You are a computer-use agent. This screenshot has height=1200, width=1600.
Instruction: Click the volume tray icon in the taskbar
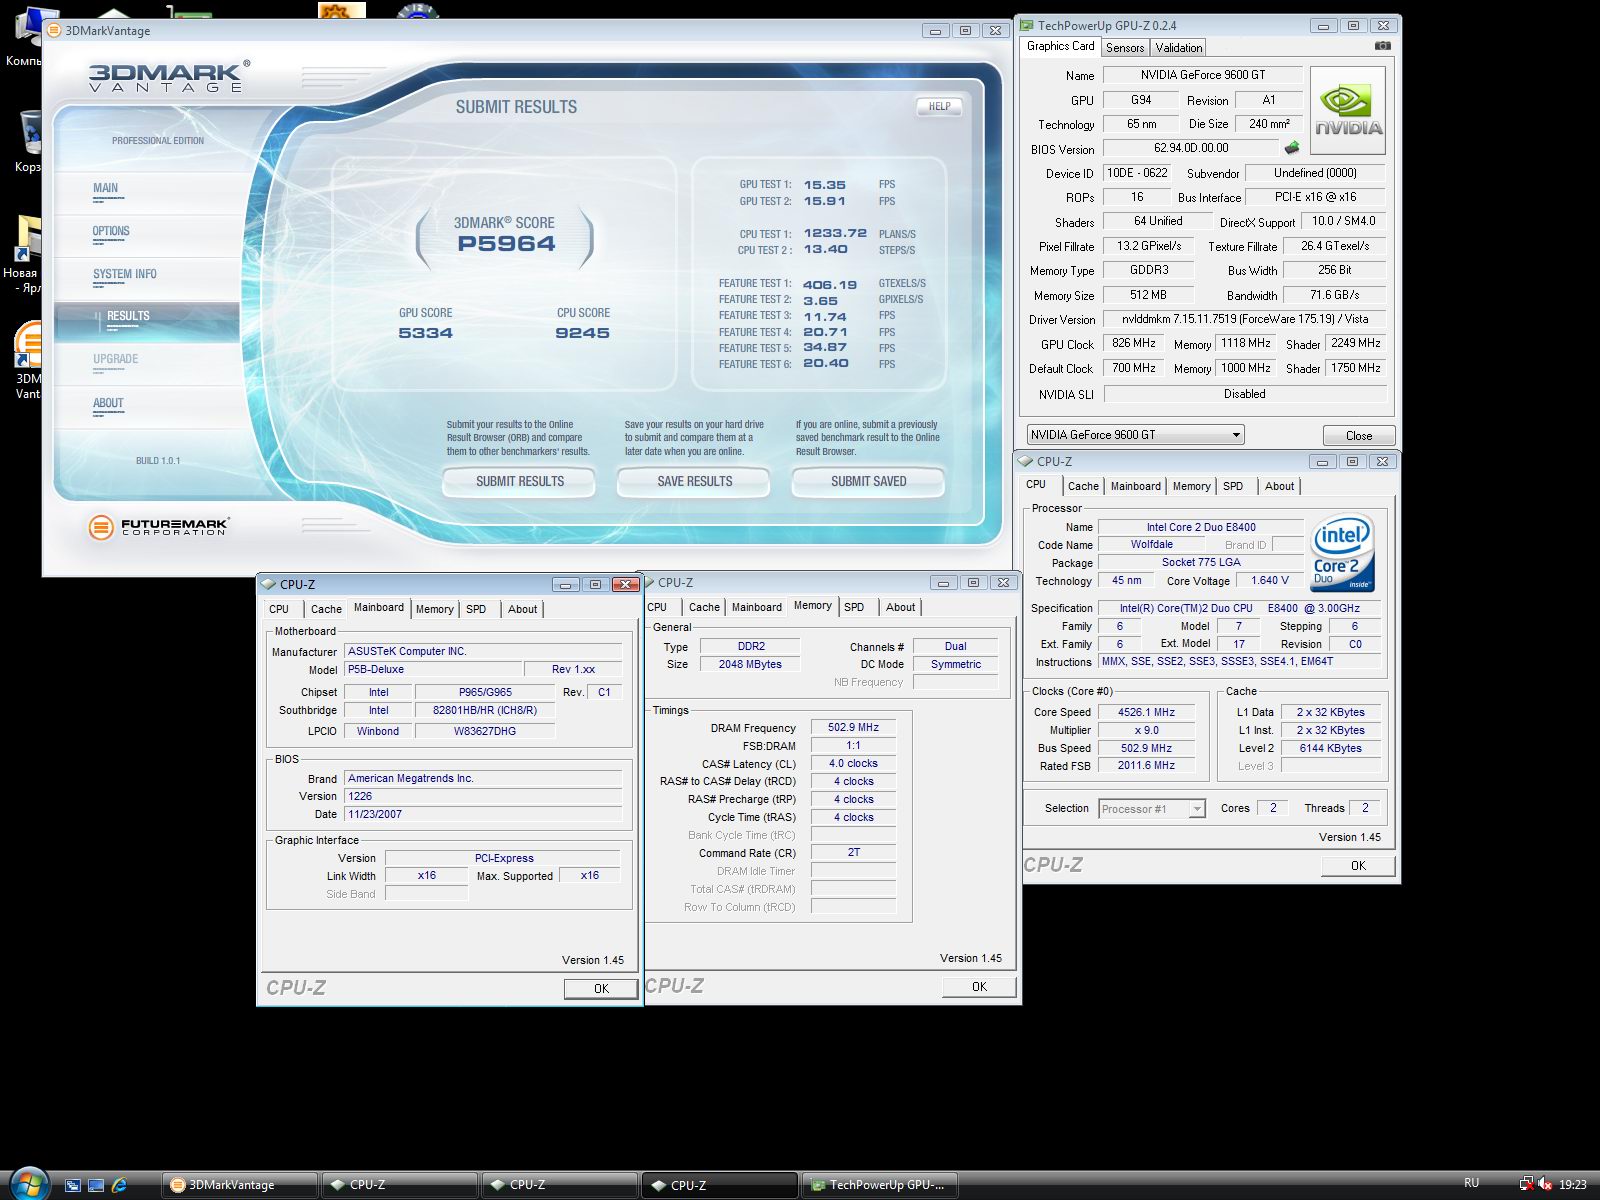click(1546, 1185)
